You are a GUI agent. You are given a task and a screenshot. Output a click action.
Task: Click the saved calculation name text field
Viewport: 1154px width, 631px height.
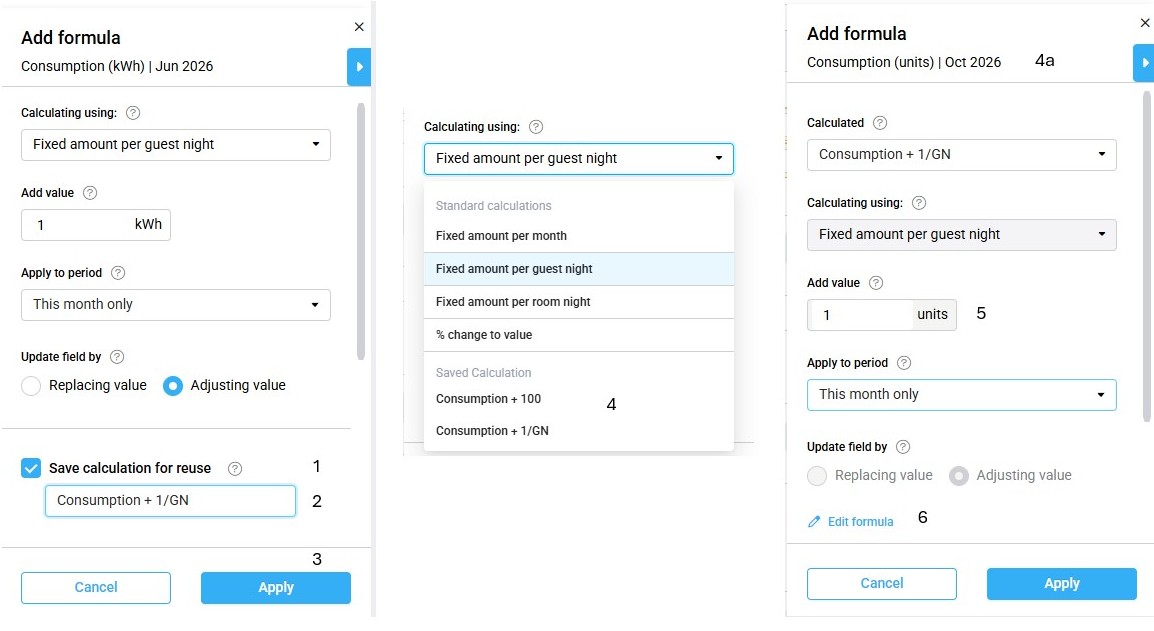point(170,501)
